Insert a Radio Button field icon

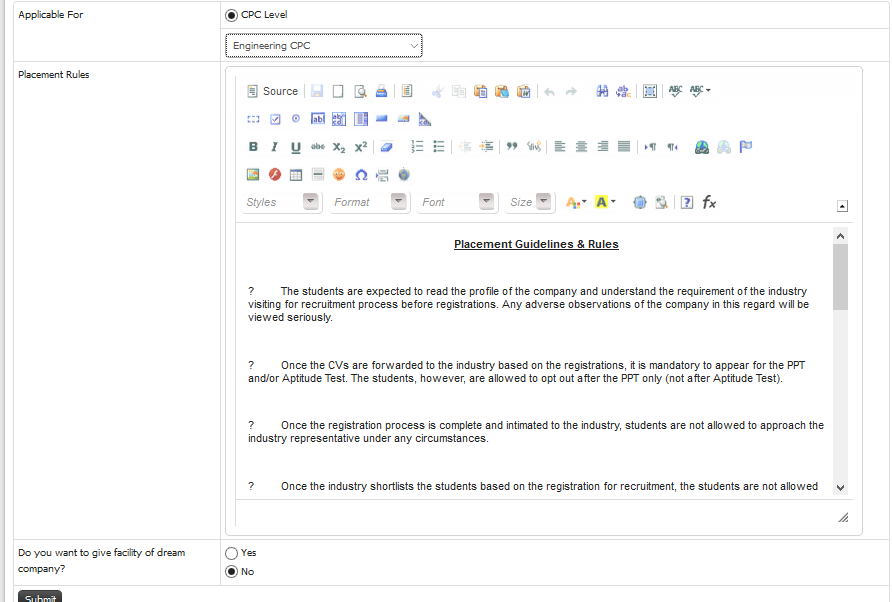296,119
